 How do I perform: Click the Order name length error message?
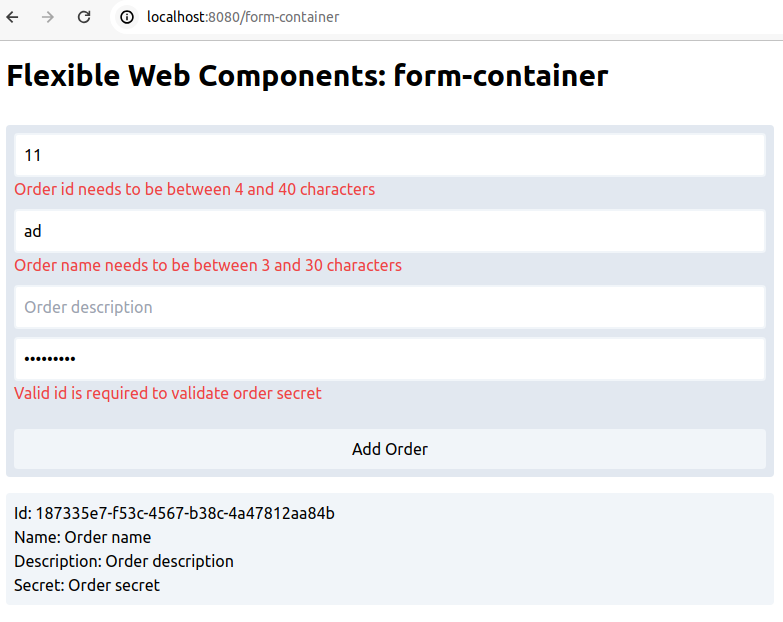tap(208, 265)
